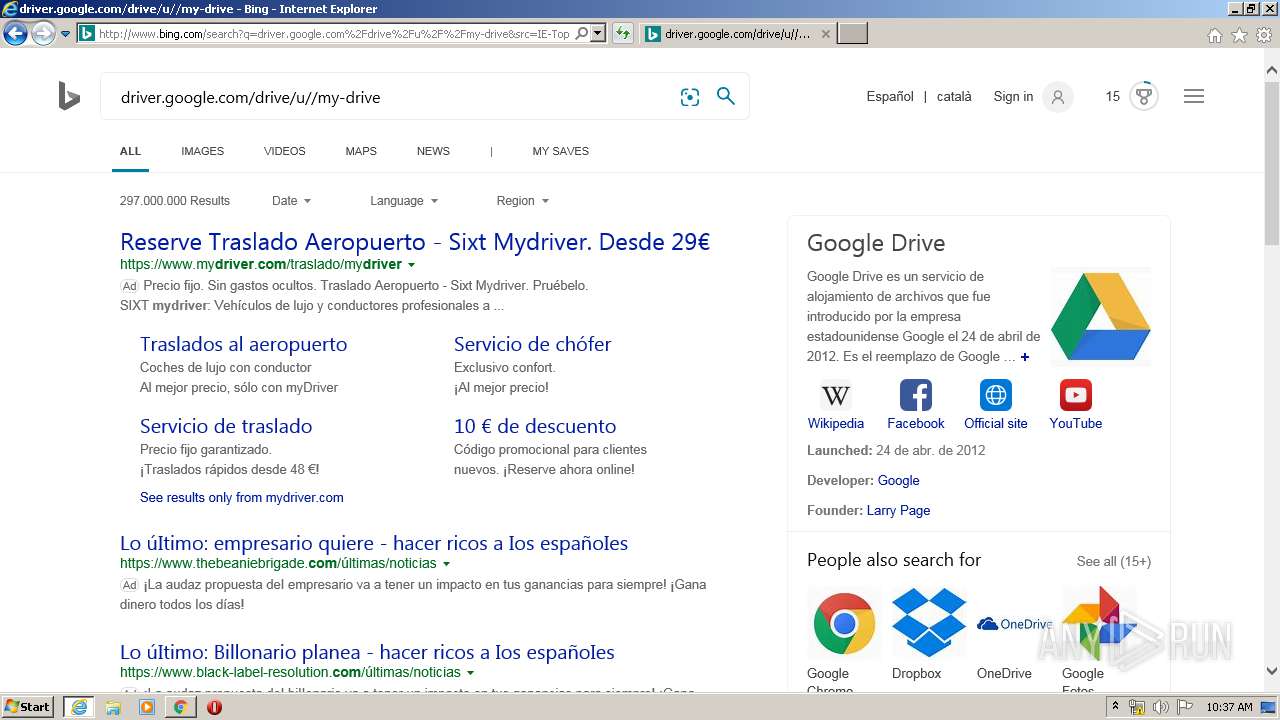Show hidden system tray icons
Image resolution: width=1280 pixels, height=720 pixels.
[x=1115, y=707]
